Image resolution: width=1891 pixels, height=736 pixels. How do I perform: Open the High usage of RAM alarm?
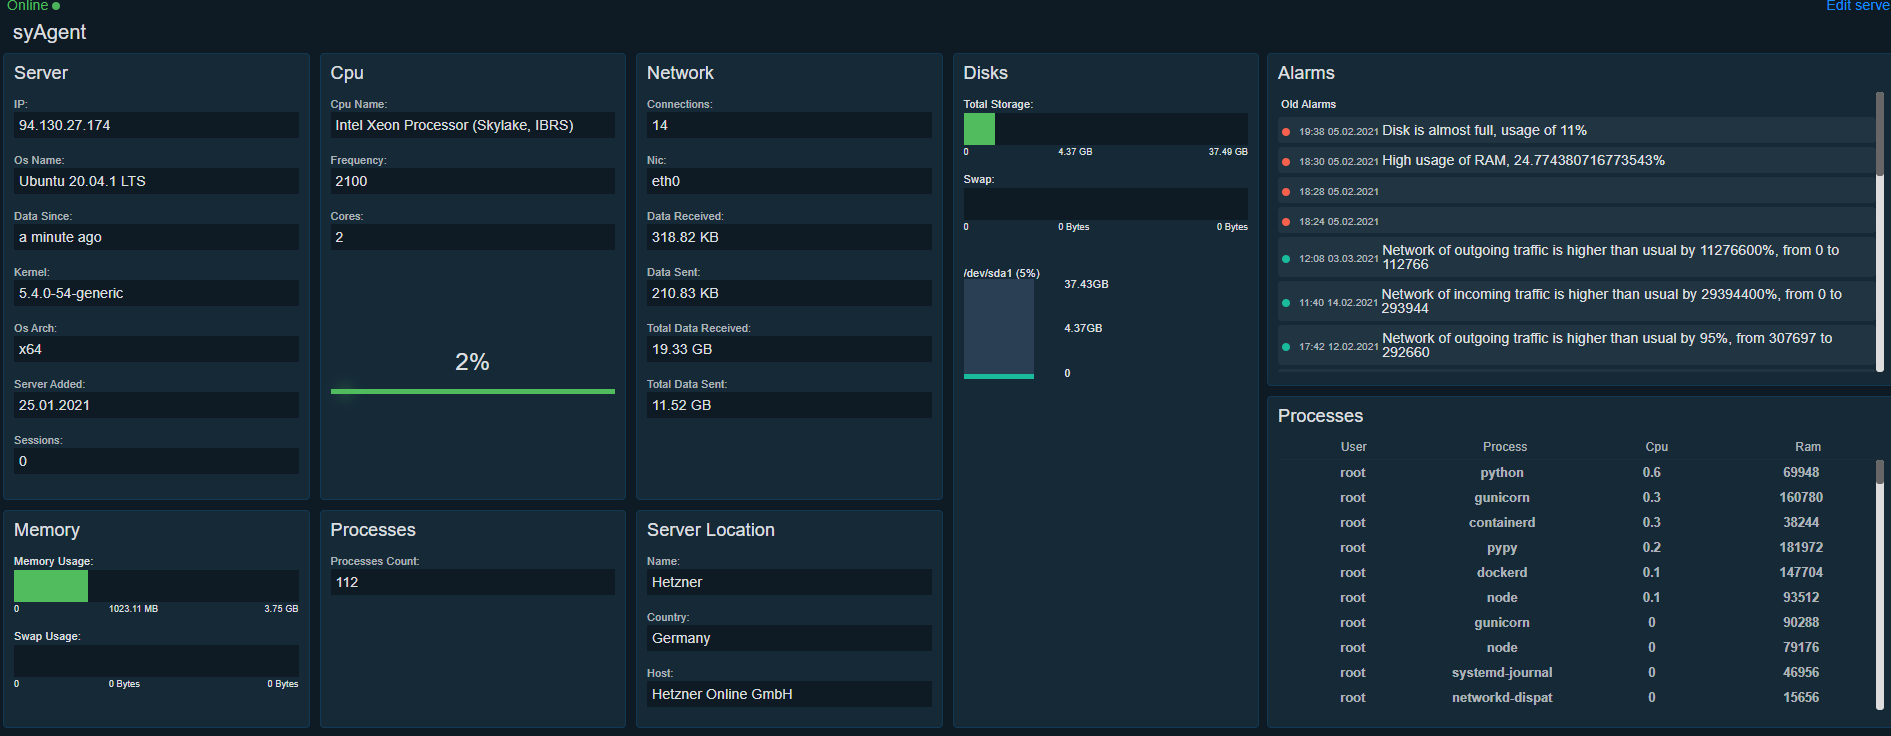(x=1576, y=161)
